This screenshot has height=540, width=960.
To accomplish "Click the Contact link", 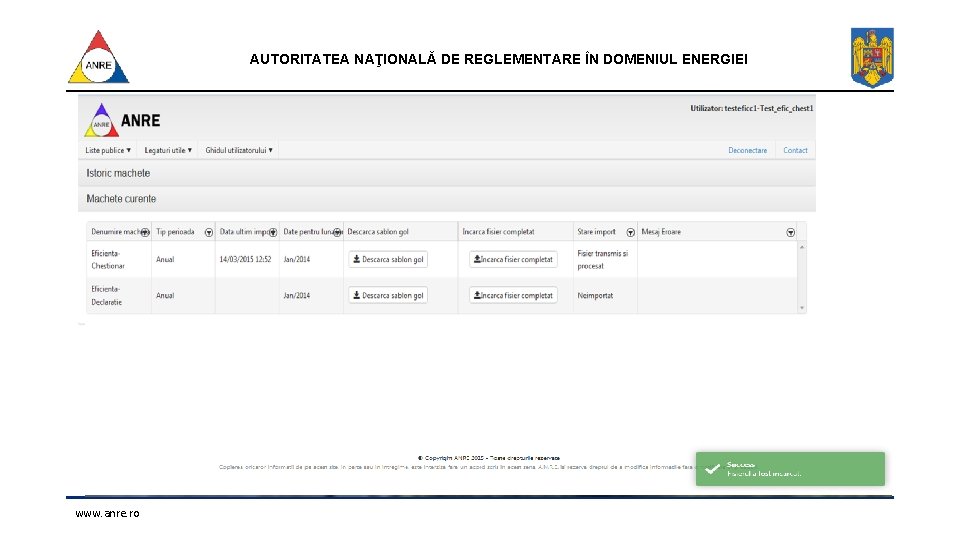I will point(795,150).
